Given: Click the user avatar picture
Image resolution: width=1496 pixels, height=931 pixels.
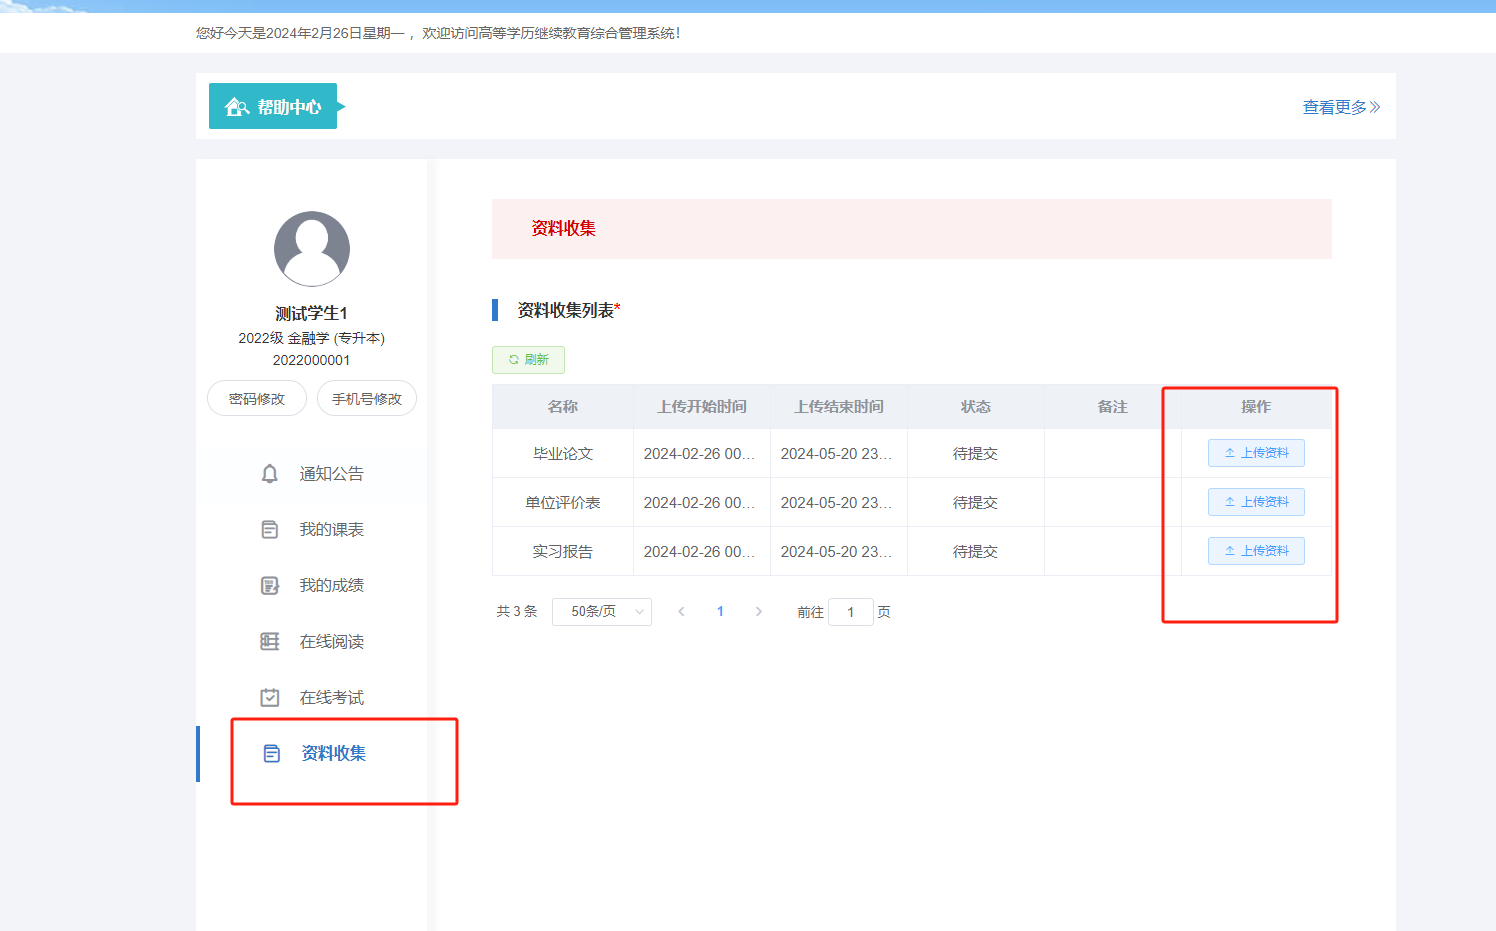Looking at the screenshot, I should click(311, 249).
